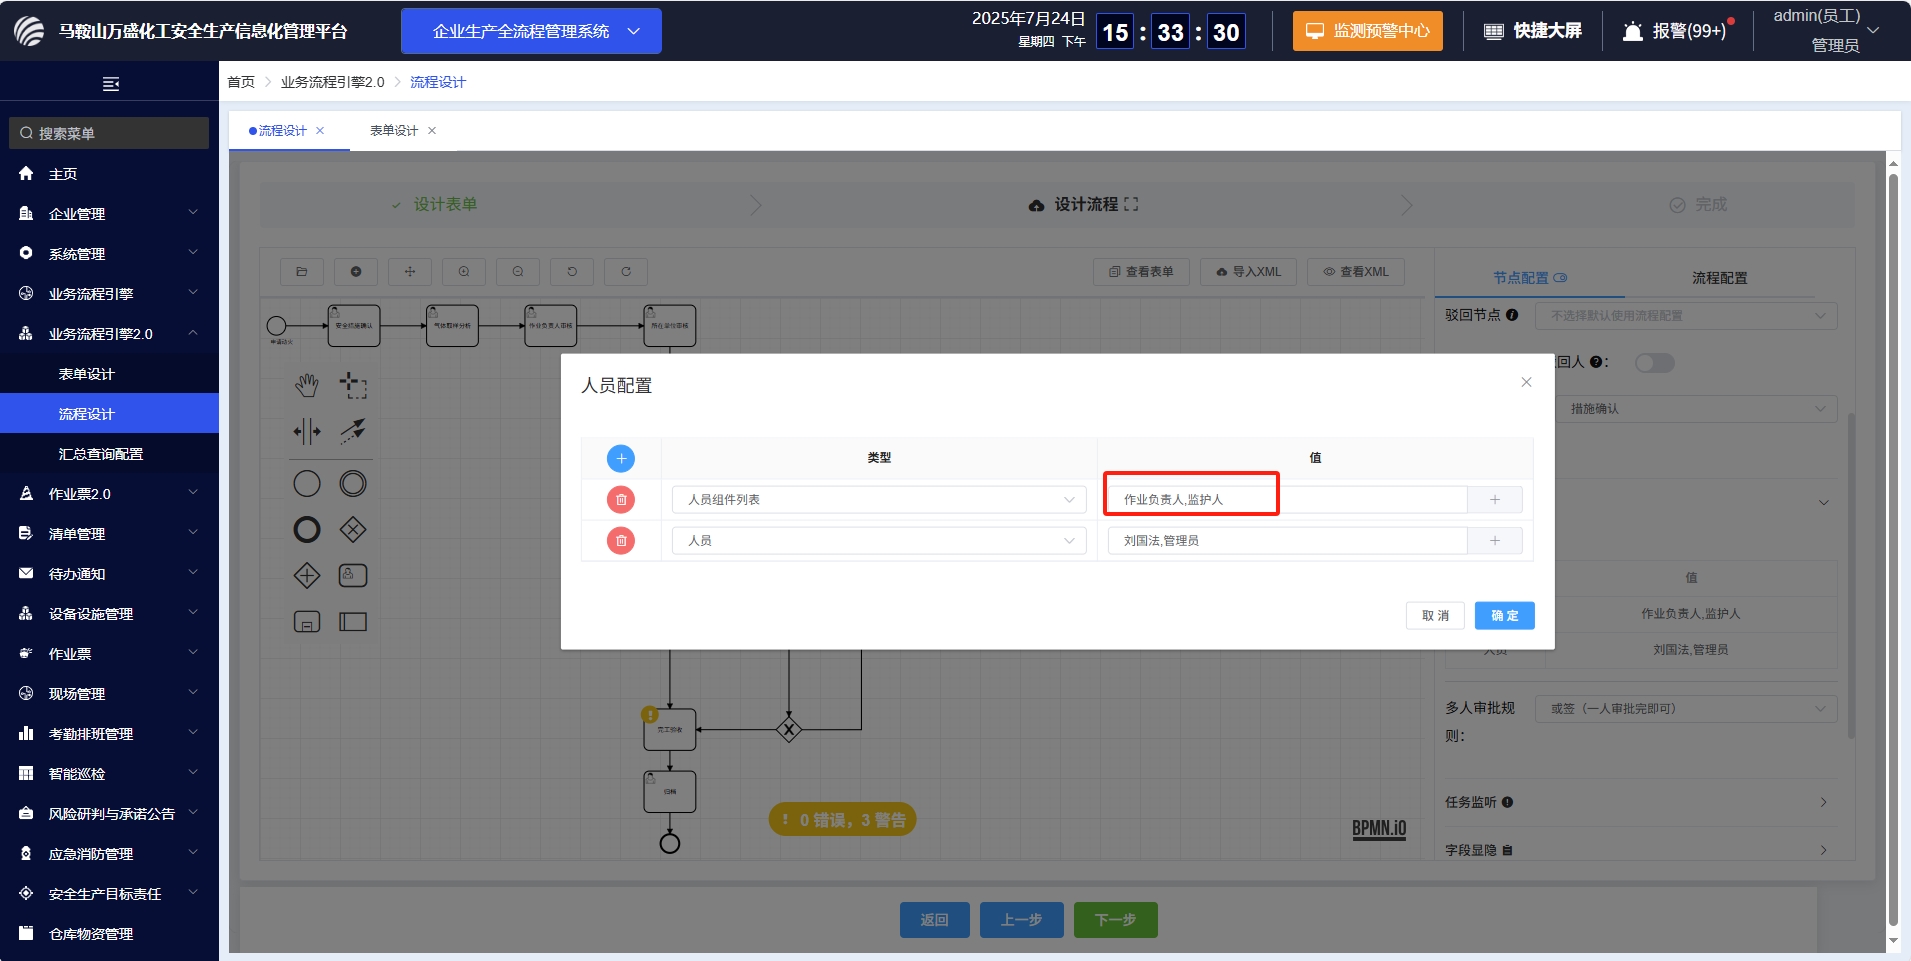The height and width of the screenshot is (961, 1911).
Task: Open the 企业生产全流程管理系统 dropdown
Action: 531,31
